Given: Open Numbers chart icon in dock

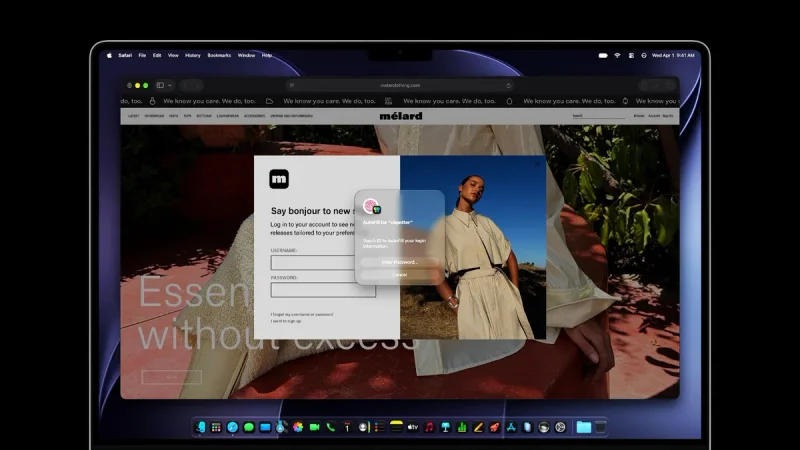Looking at the screenshot, I should point(462,427).
